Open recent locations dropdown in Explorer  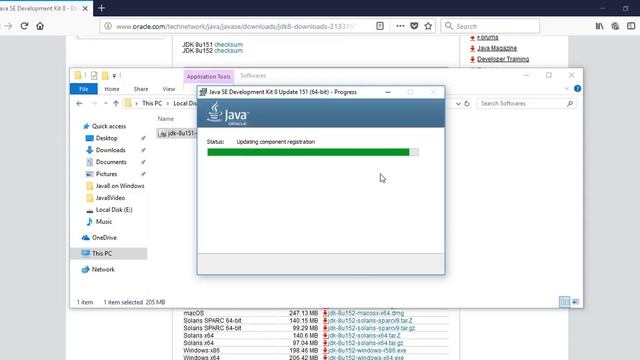[105, 104]
